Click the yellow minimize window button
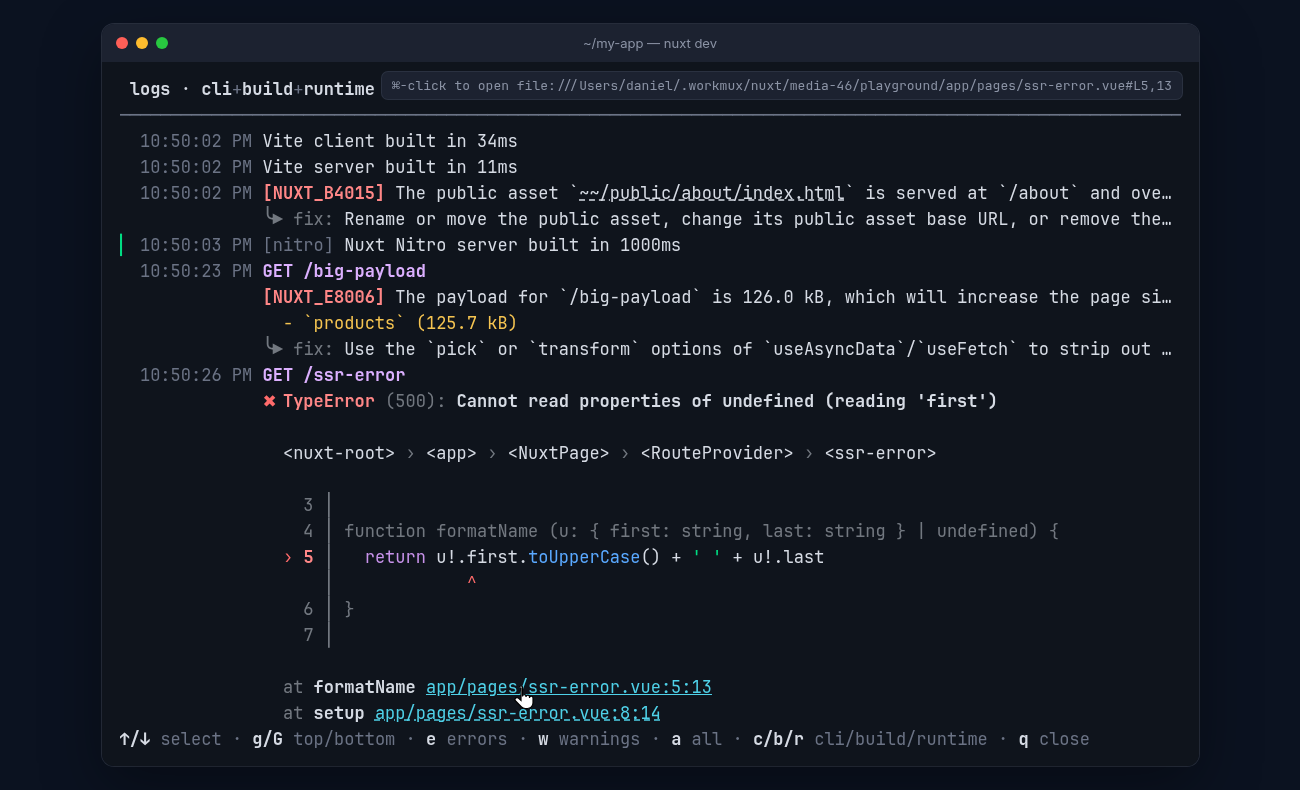The width and height of the screenshot is (1300, 790). point(142,43)
